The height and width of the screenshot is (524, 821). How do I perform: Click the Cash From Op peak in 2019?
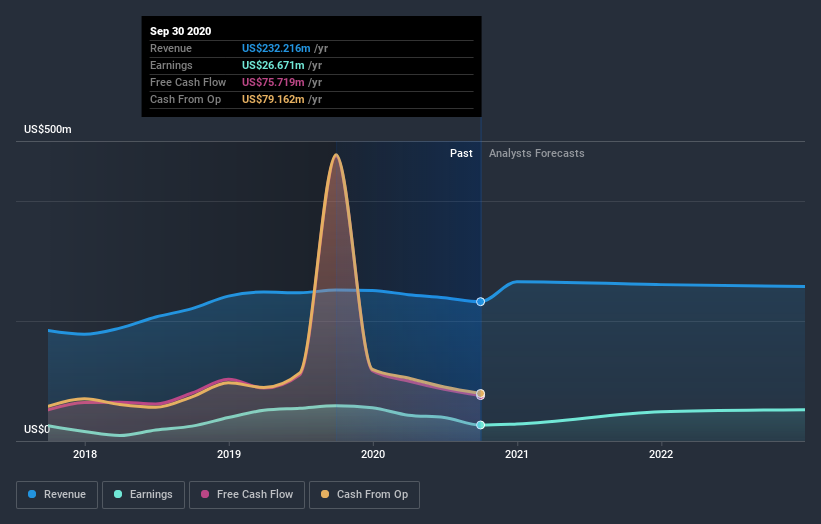pos(336,155)
